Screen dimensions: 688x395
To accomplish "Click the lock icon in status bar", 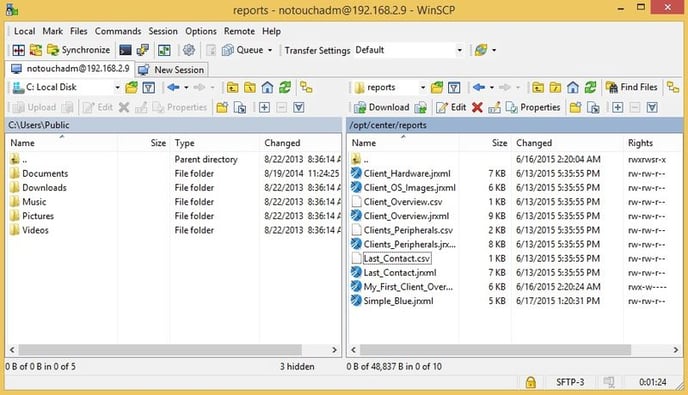I will (x=530, y=382).
